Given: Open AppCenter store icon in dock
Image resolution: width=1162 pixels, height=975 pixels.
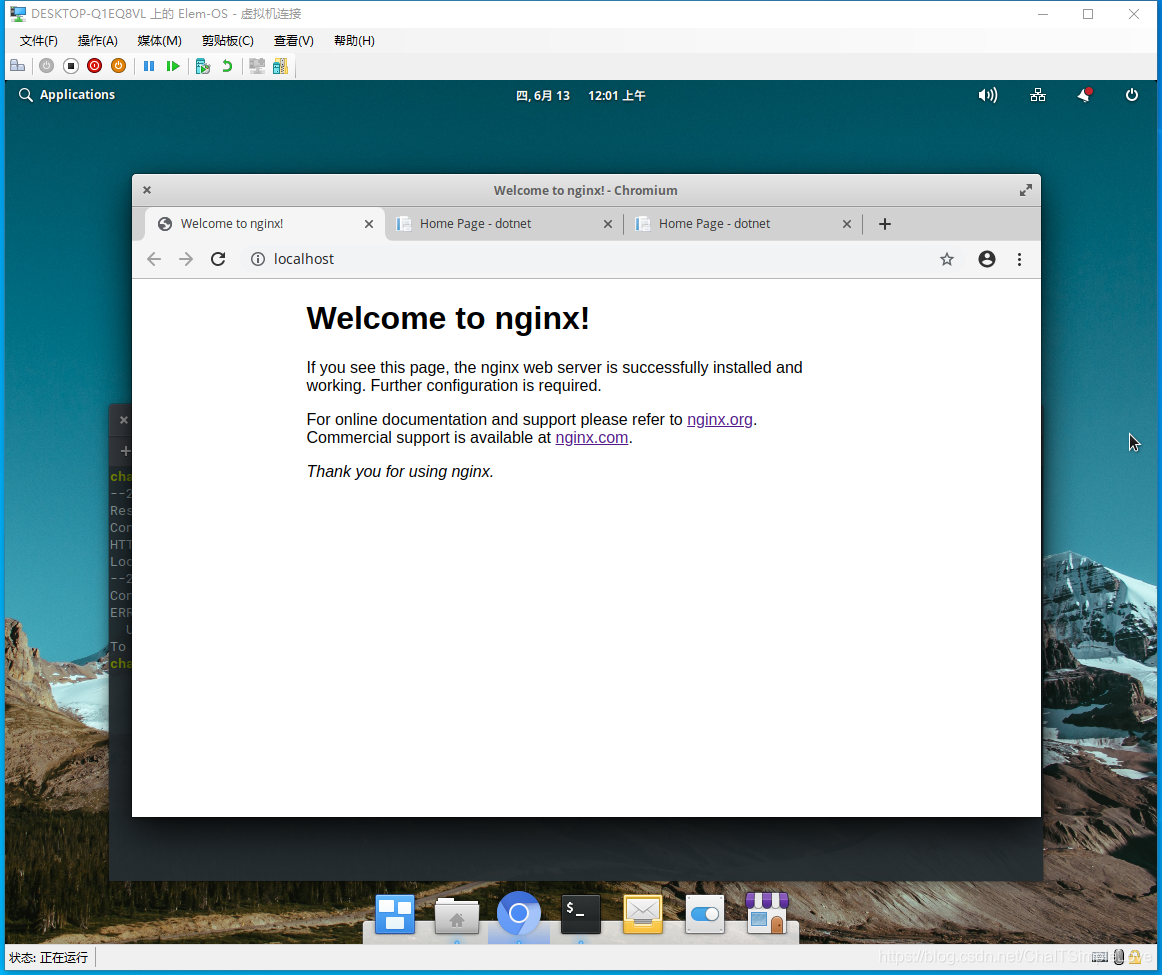Looking at the screenshot, I should 767,913.
